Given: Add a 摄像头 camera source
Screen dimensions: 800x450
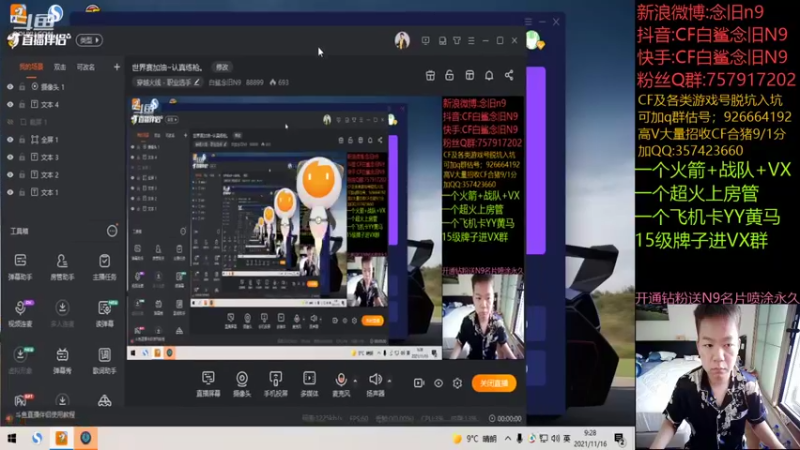Looking at the screenshot, I should [x=242, y=384].
